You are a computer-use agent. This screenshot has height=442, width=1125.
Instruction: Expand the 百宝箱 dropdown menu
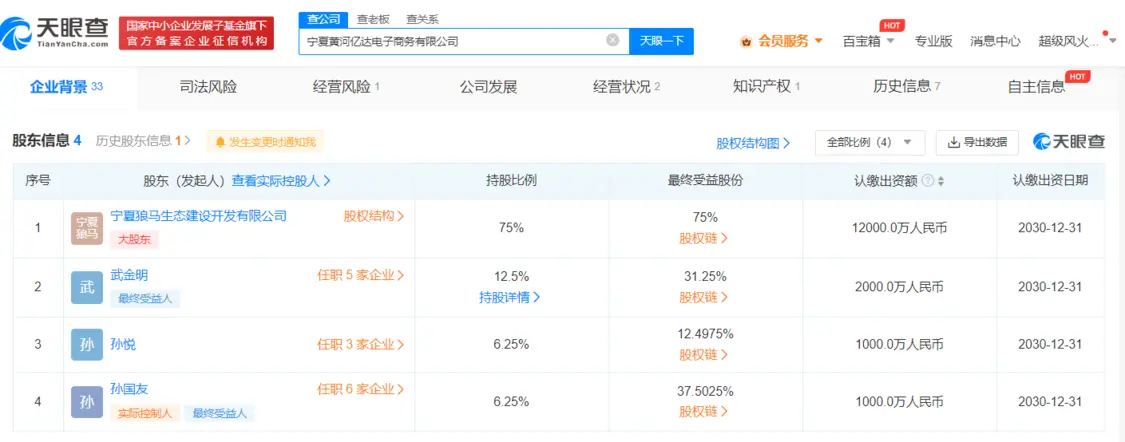891,41
